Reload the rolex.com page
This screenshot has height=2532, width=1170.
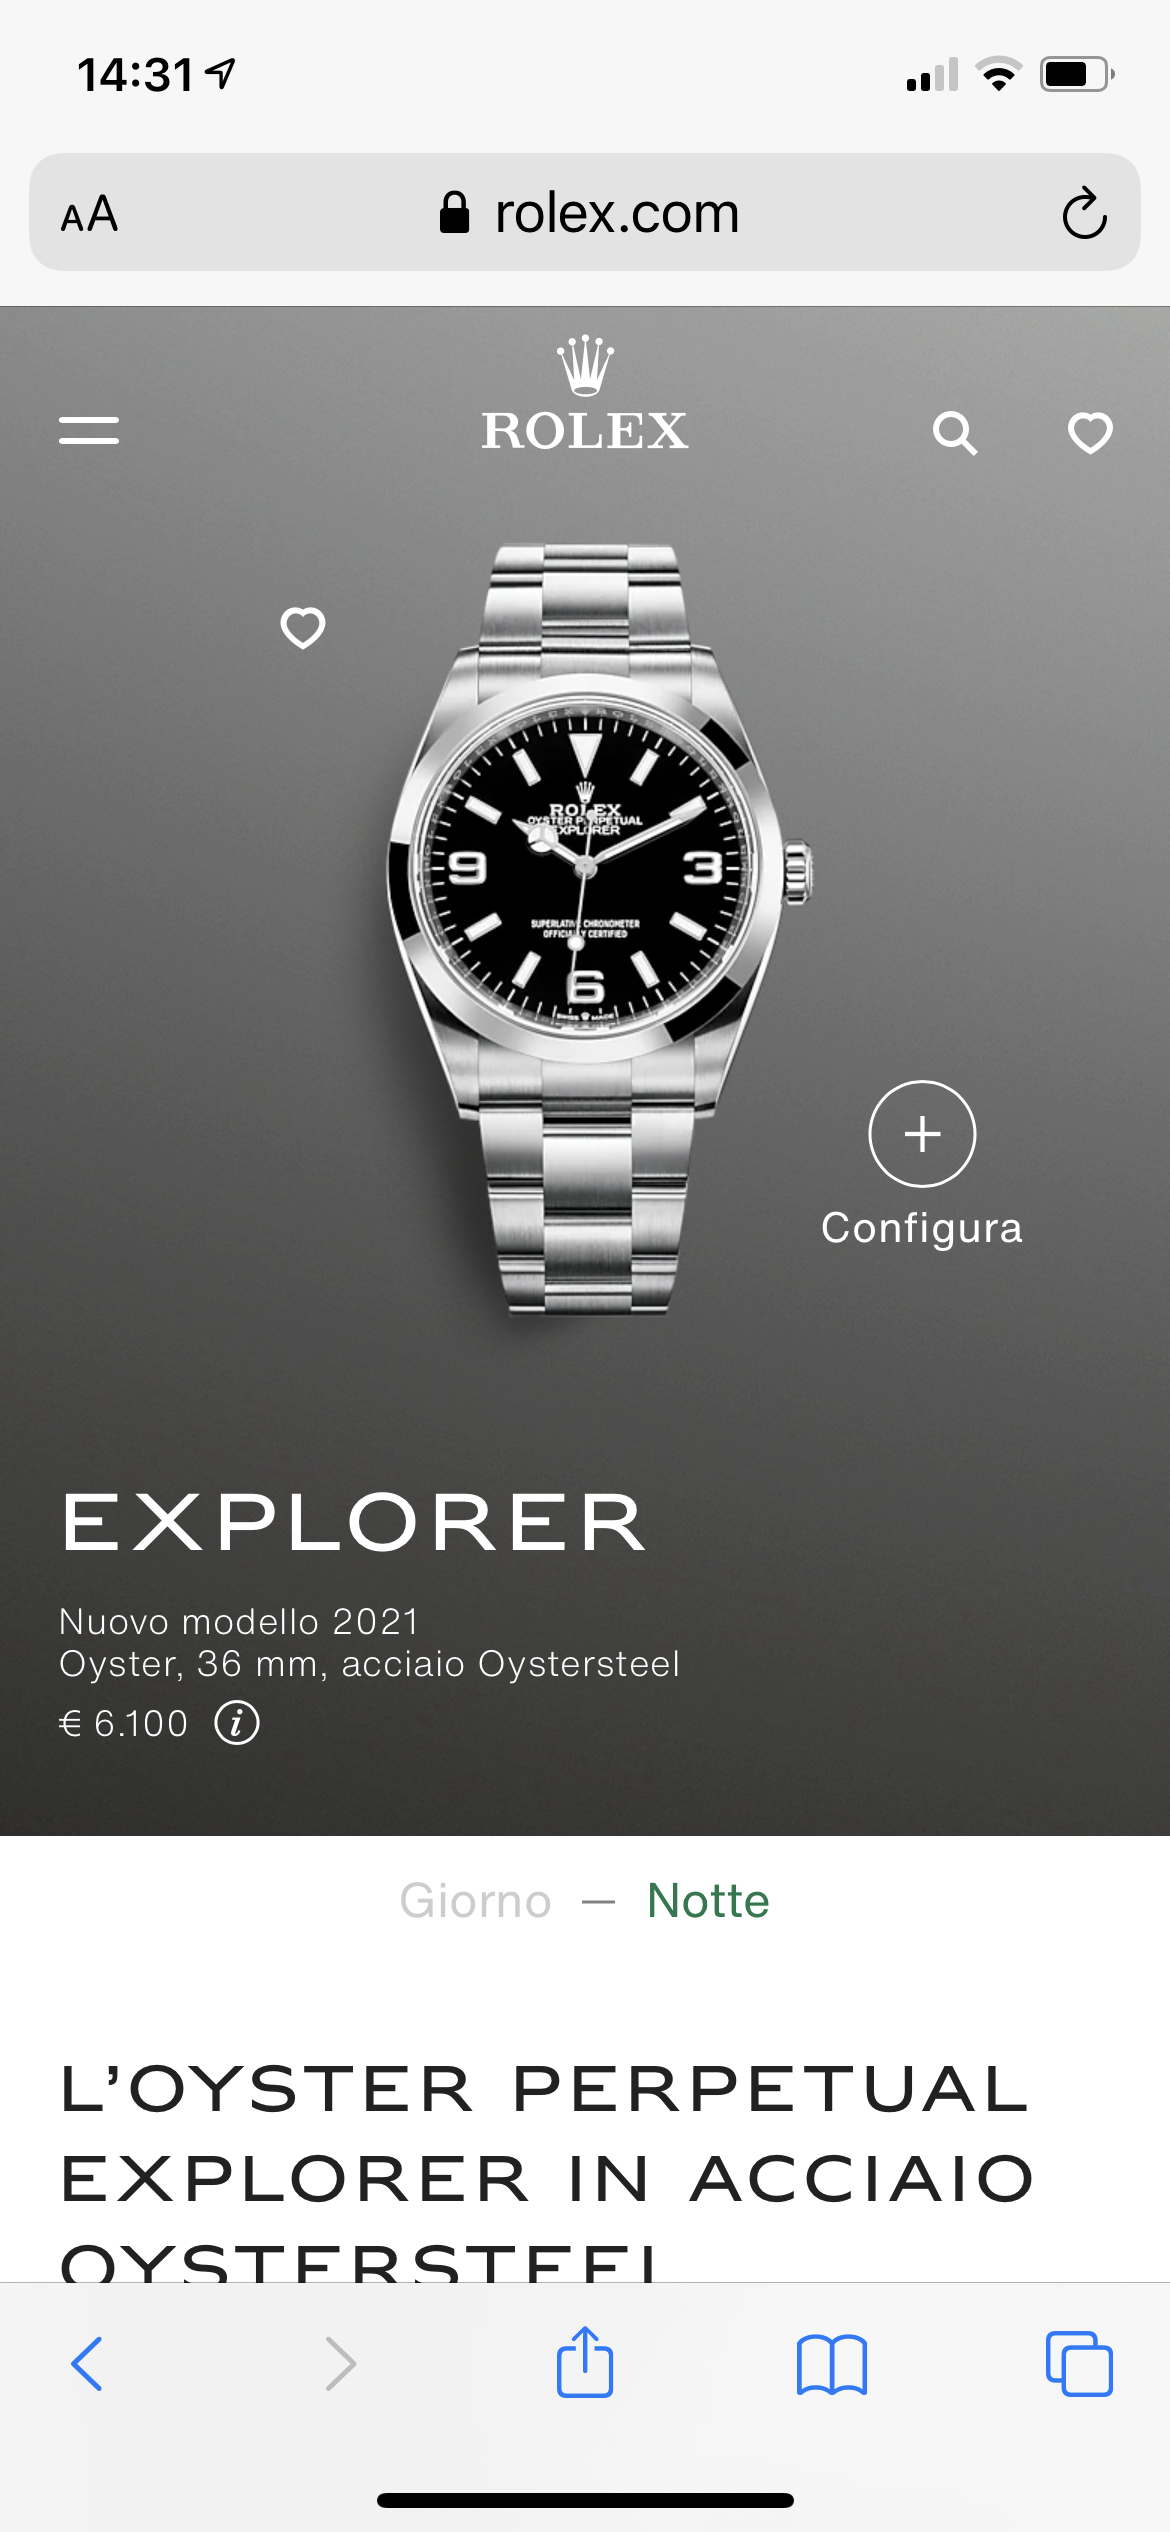click(x=1084, y=213)
